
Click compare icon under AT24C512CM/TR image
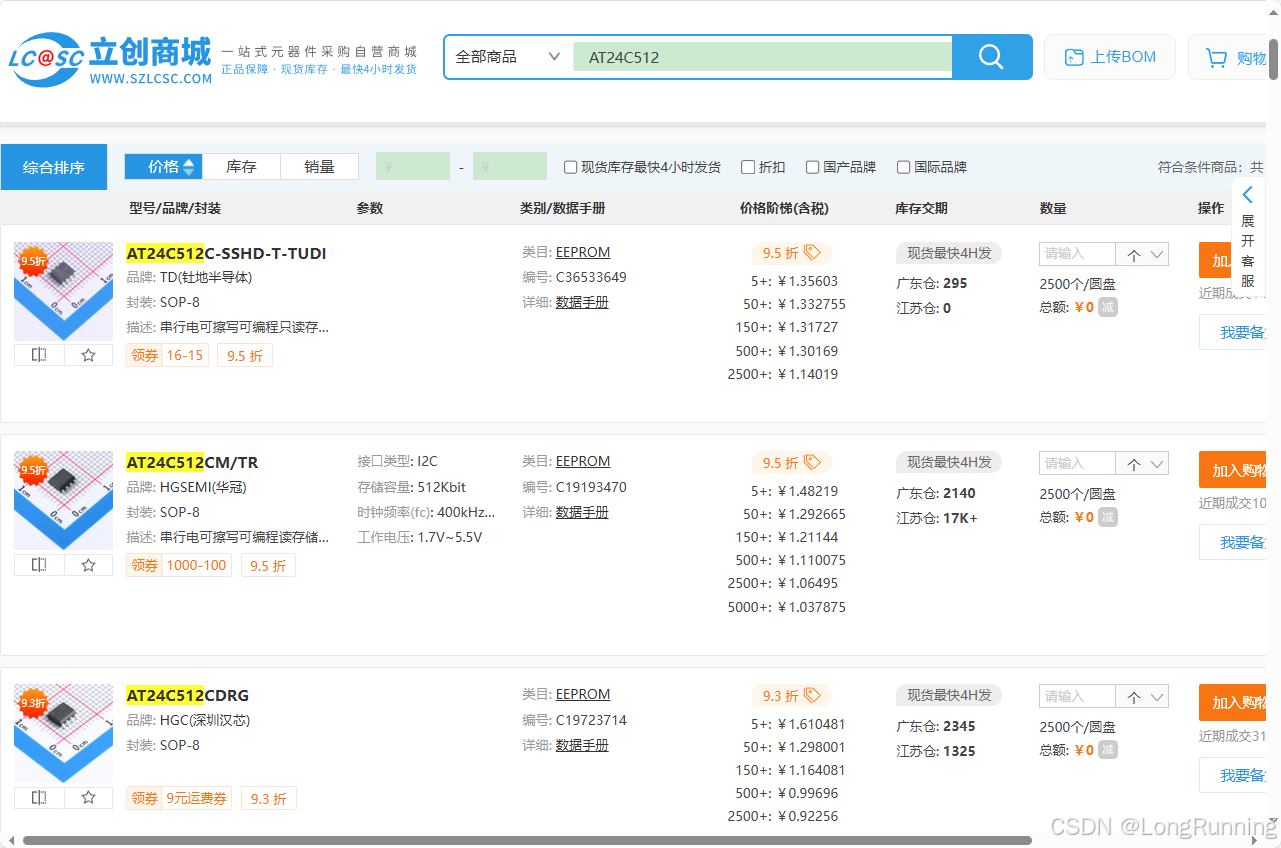point(39,565)
